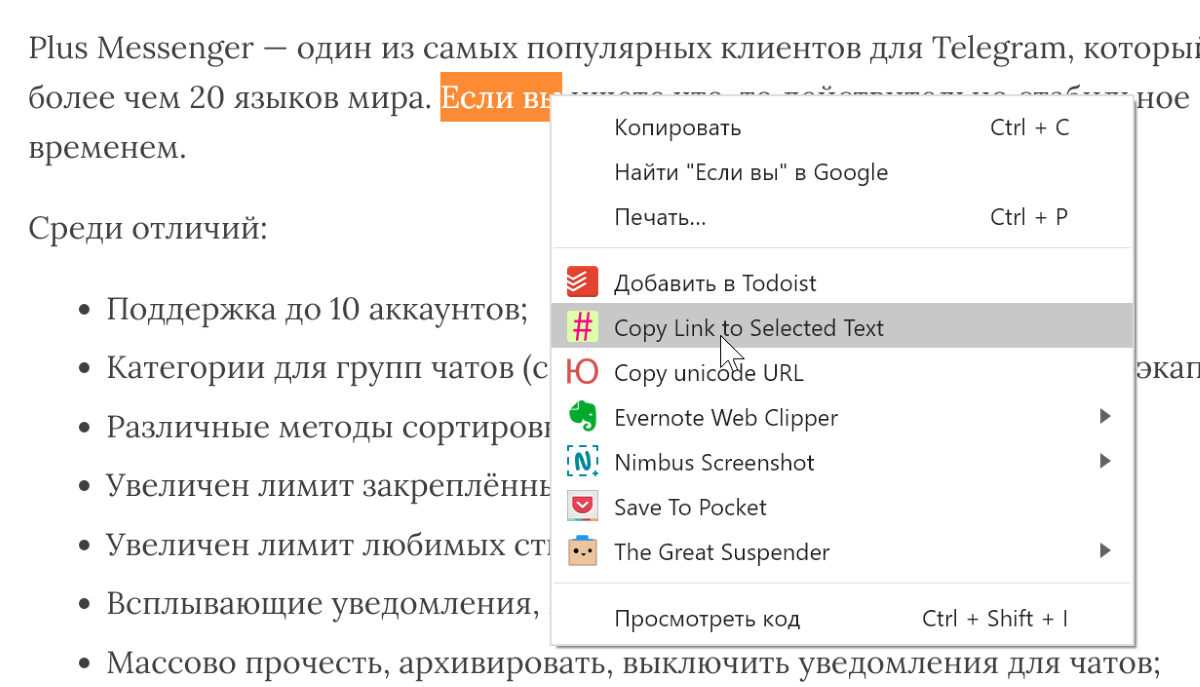Click the pink hash Copy Link icon
The height and width of the screenshot is (687, 1200).
pyautogui.click(x=582, y=327)
